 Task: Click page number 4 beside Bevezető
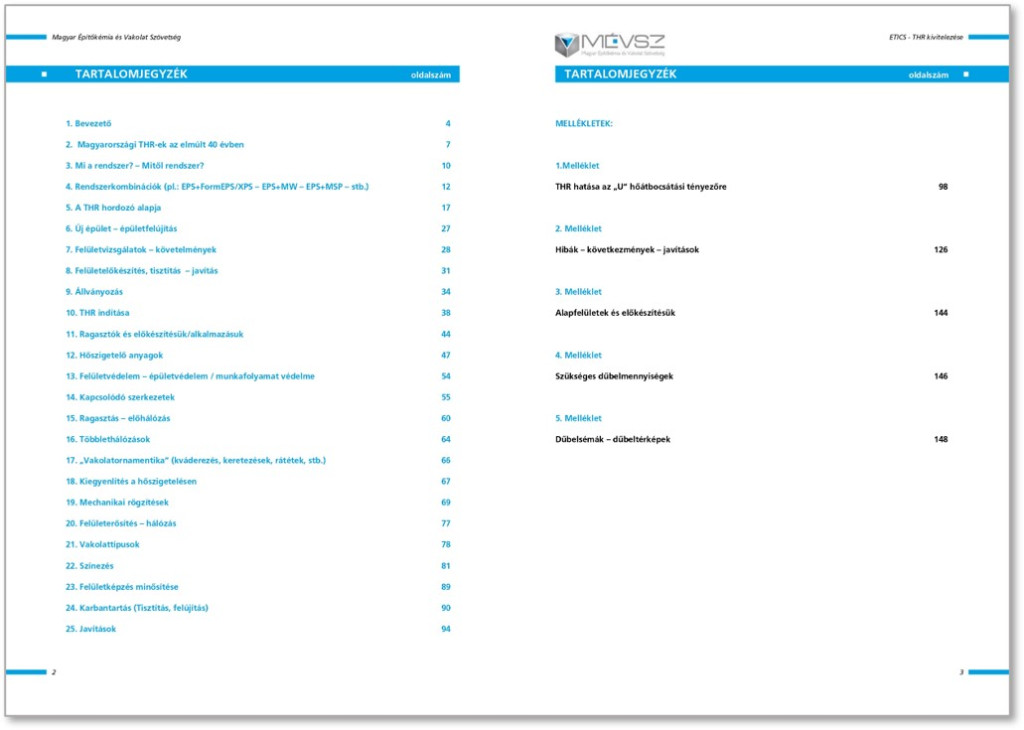[448, 123]
